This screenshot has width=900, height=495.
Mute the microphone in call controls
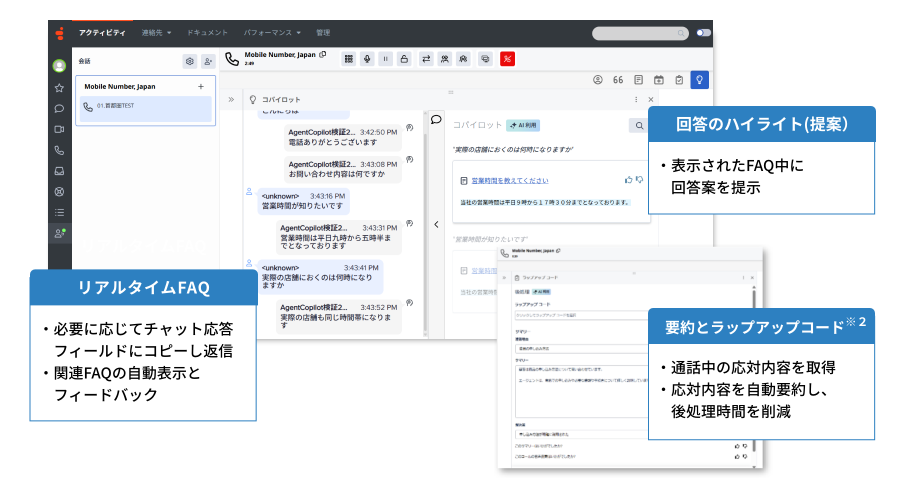point(367,59)
